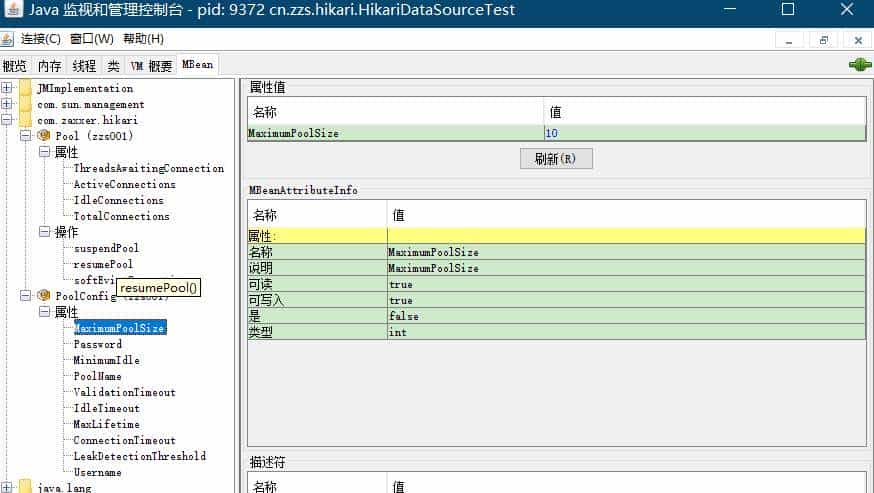Click the 值 column header in 属性值 table
The width and height of the screenshot is (874, 493).
(x=705, y=112)
